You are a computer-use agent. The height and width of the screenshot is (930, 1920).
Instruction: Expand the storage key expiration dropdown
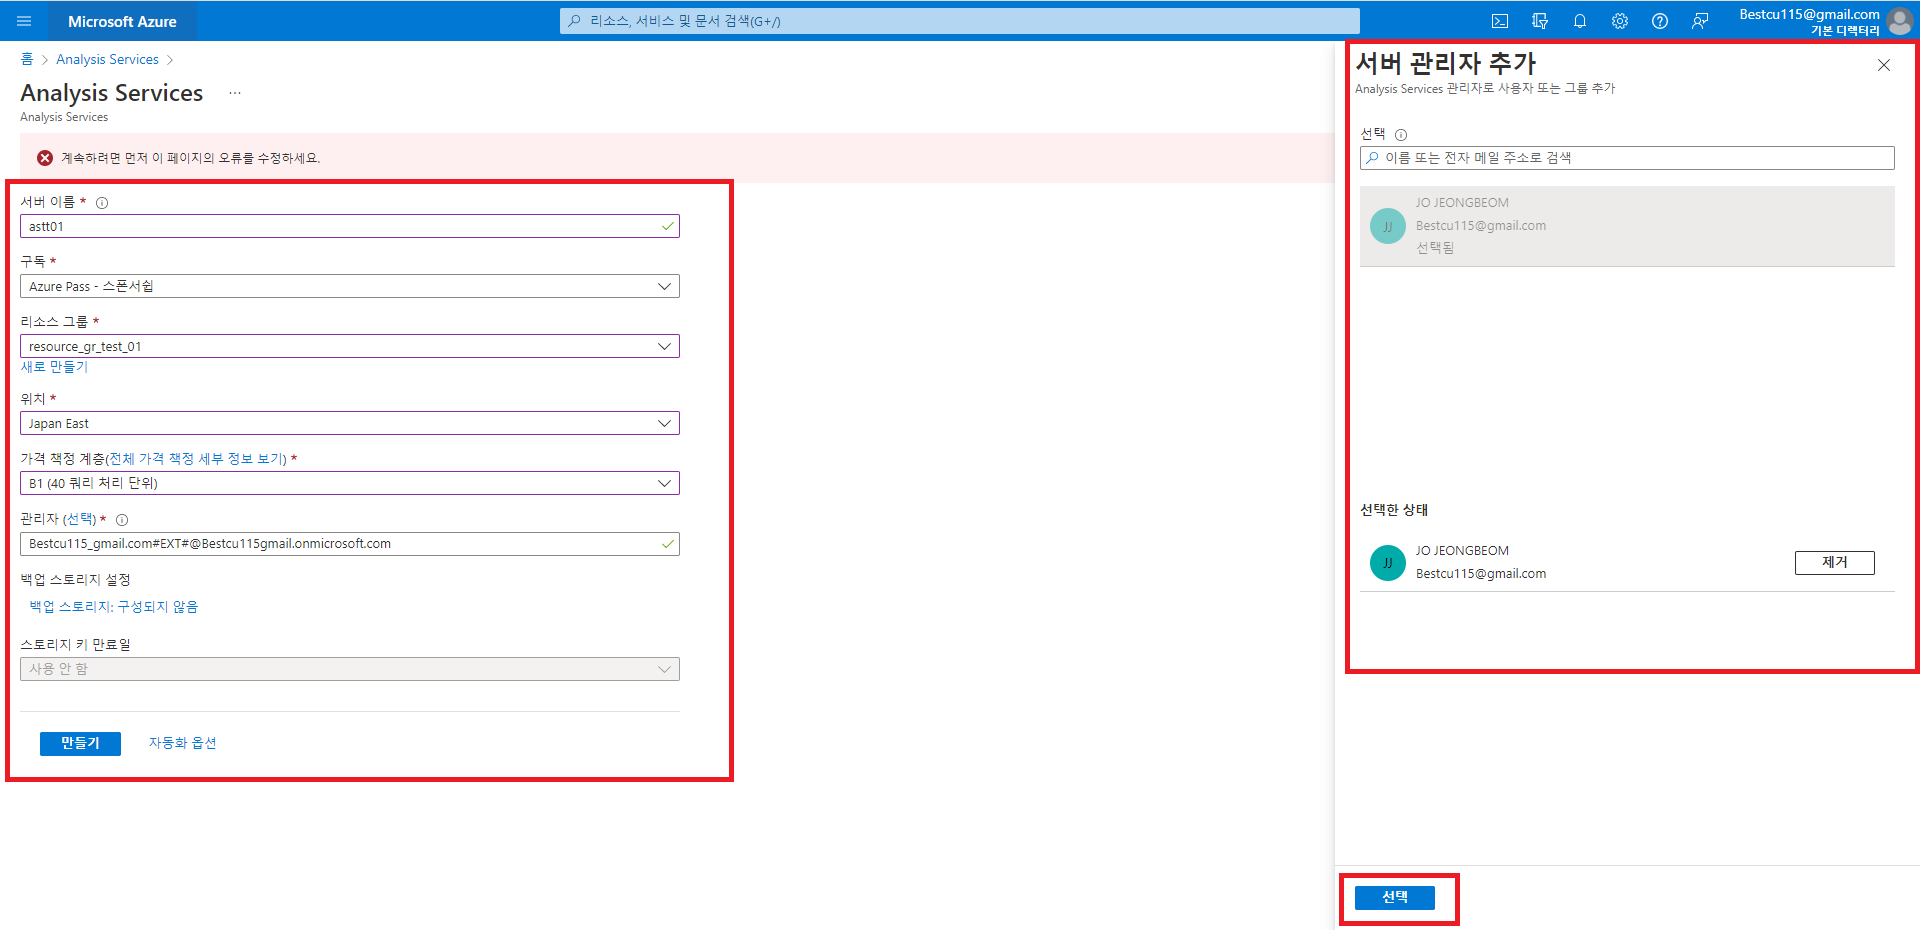tap(350, 669)
